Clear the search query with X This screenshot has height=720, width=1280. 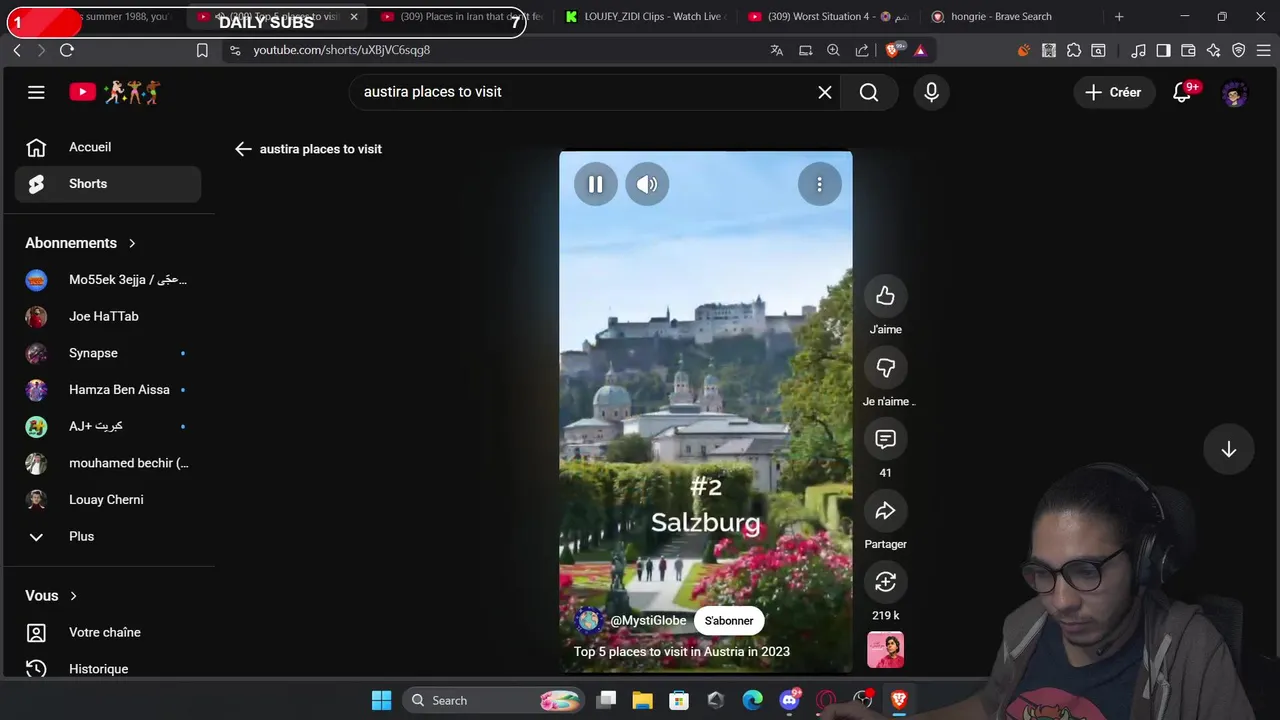(825, 92)
